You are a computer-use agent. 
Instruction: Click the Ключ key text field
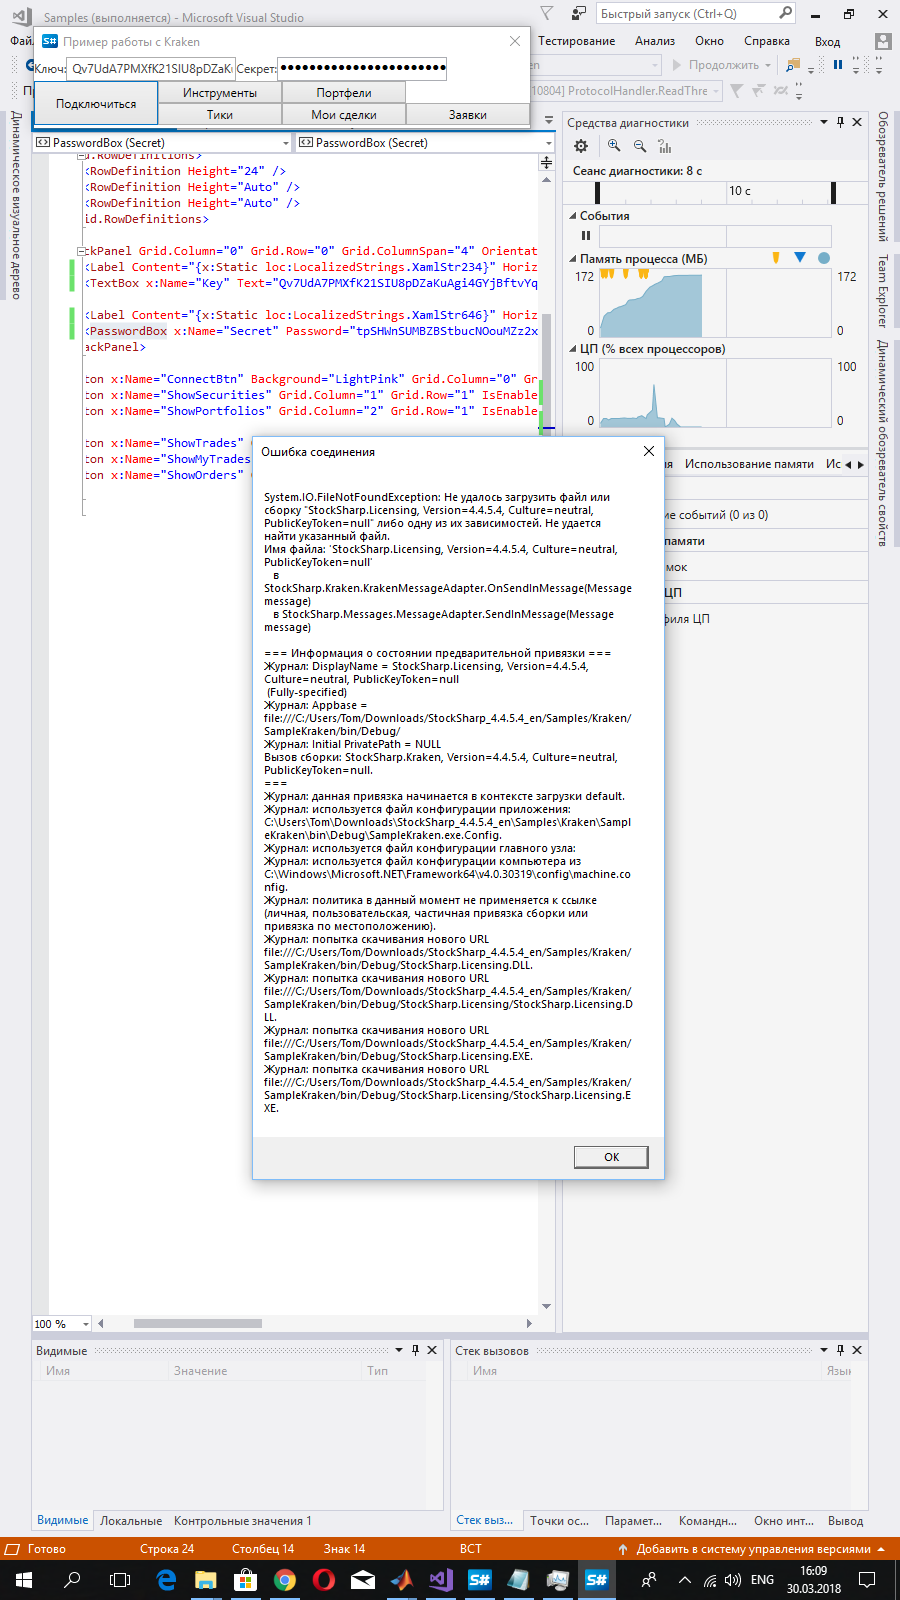click(151, 68)
